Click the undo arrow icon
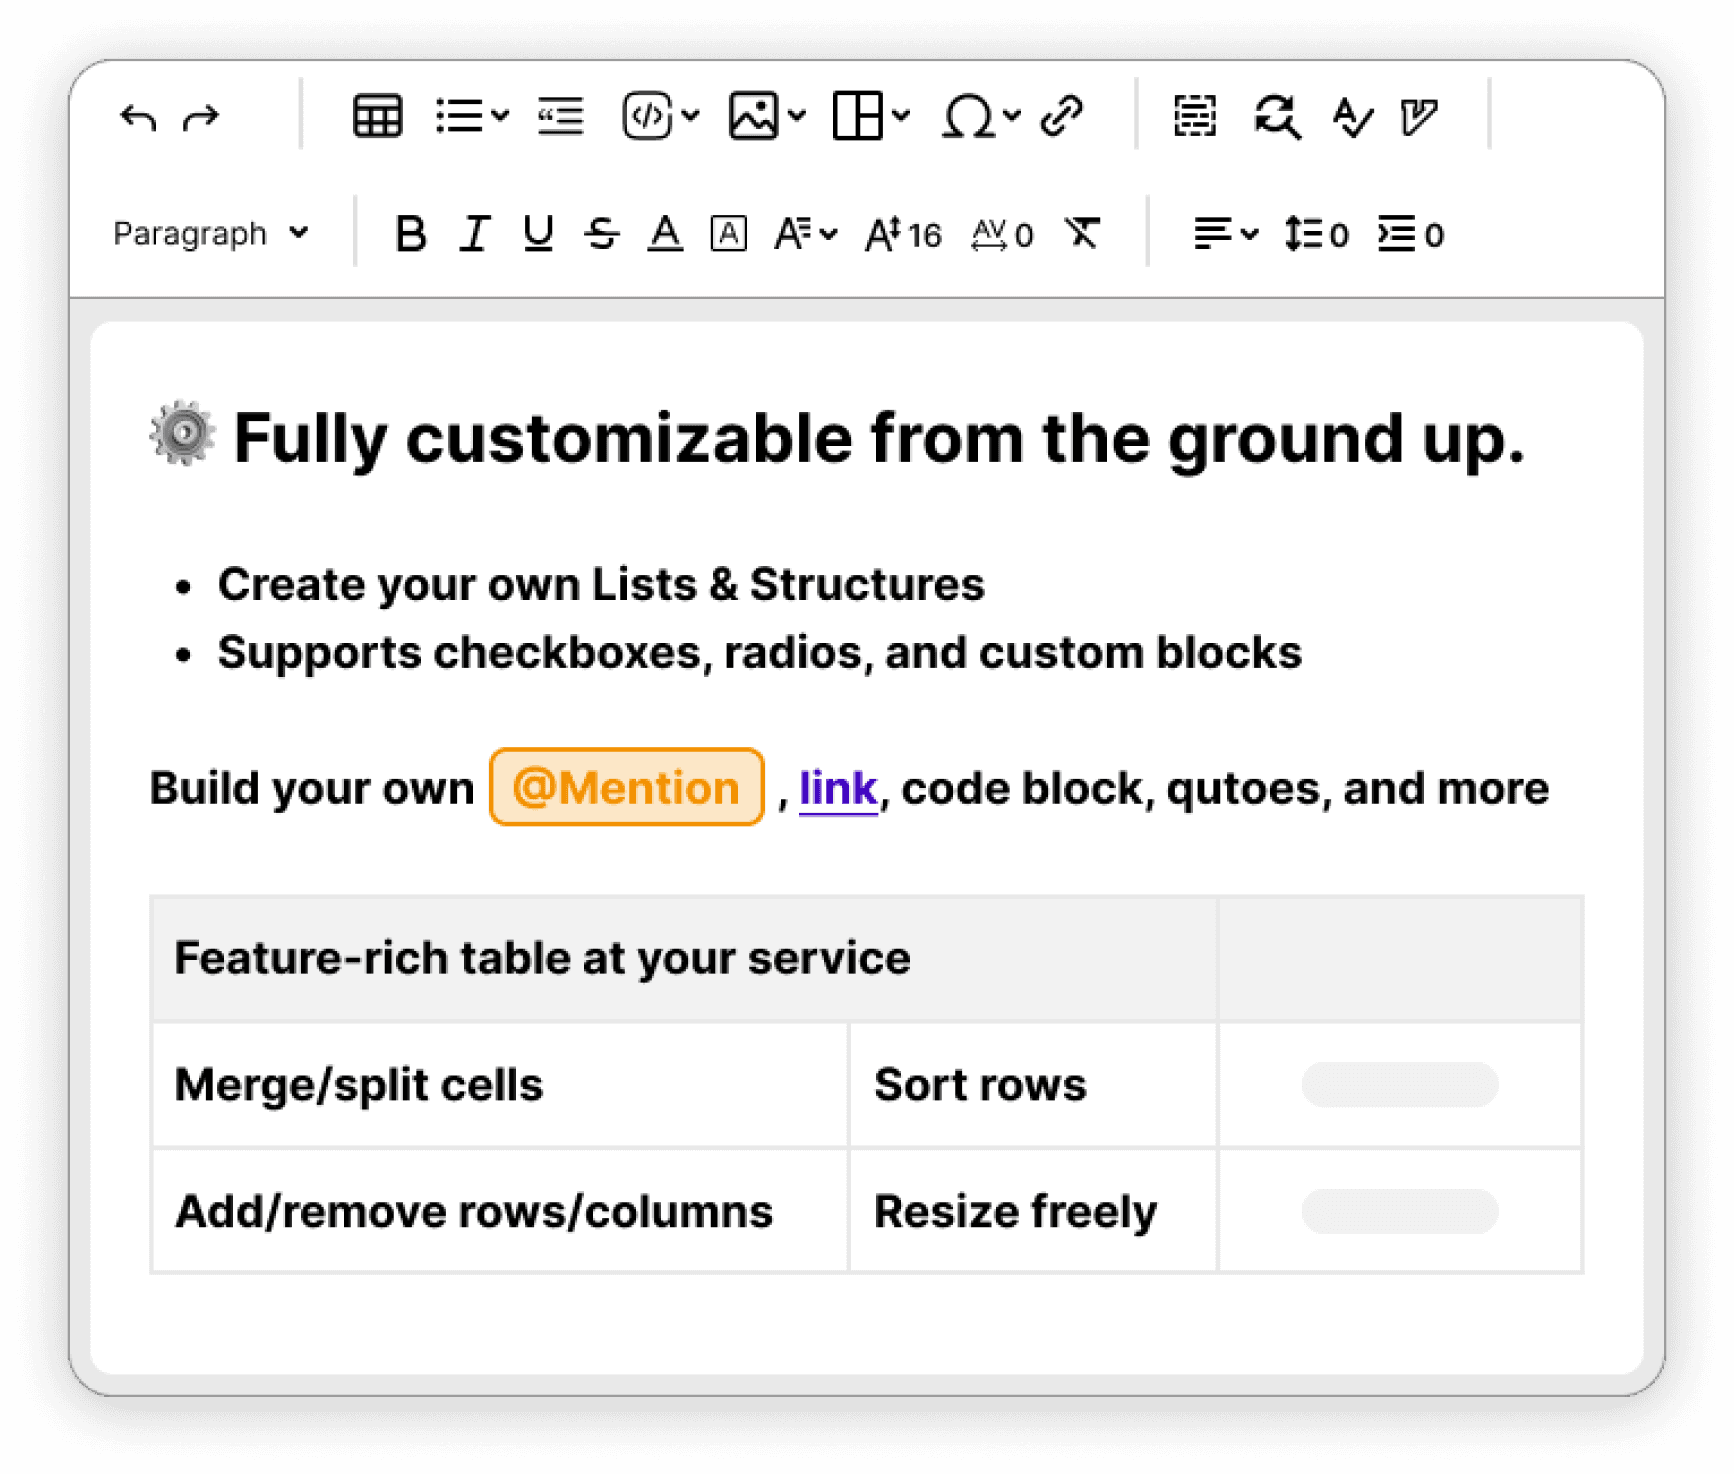The width and height of the screenshot is (1734, 1474). point(140,117)
